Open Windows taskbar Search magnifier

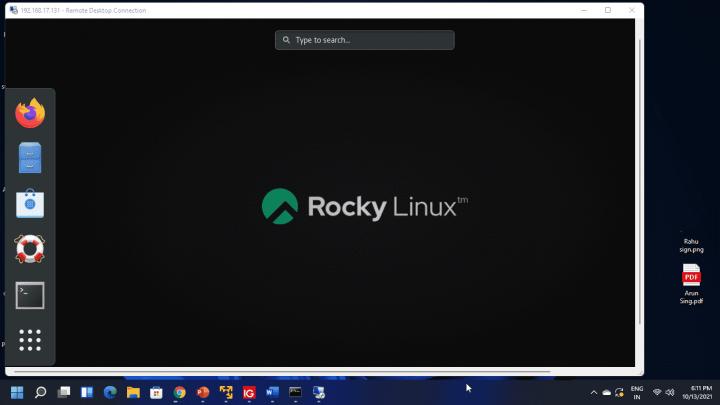click(x=40, y=392)
